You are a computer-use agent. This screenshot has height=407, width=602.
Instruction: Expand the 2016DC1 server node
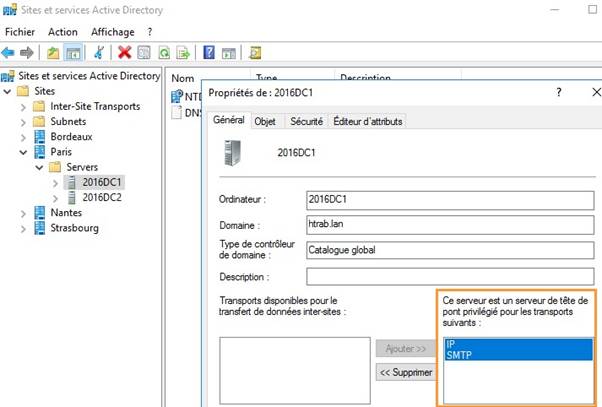(x=55, y=183)
